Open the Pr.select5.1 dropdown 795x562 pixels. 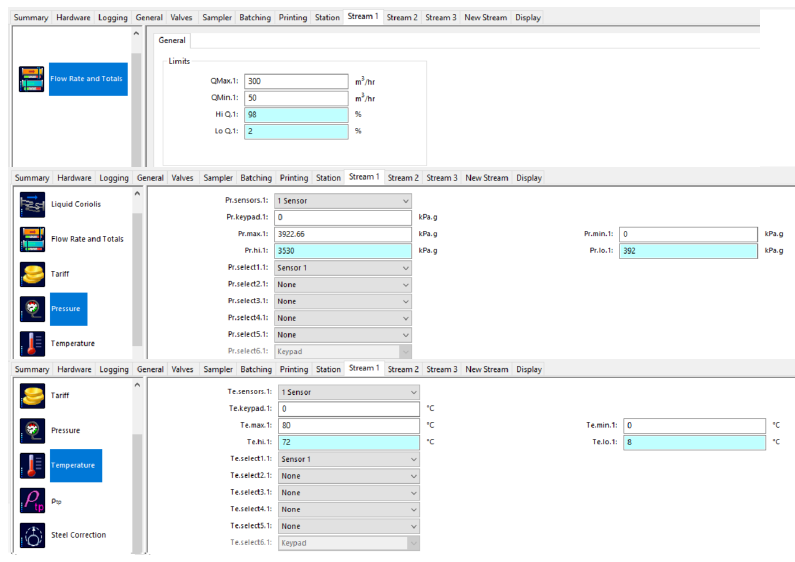coord(343,335)
